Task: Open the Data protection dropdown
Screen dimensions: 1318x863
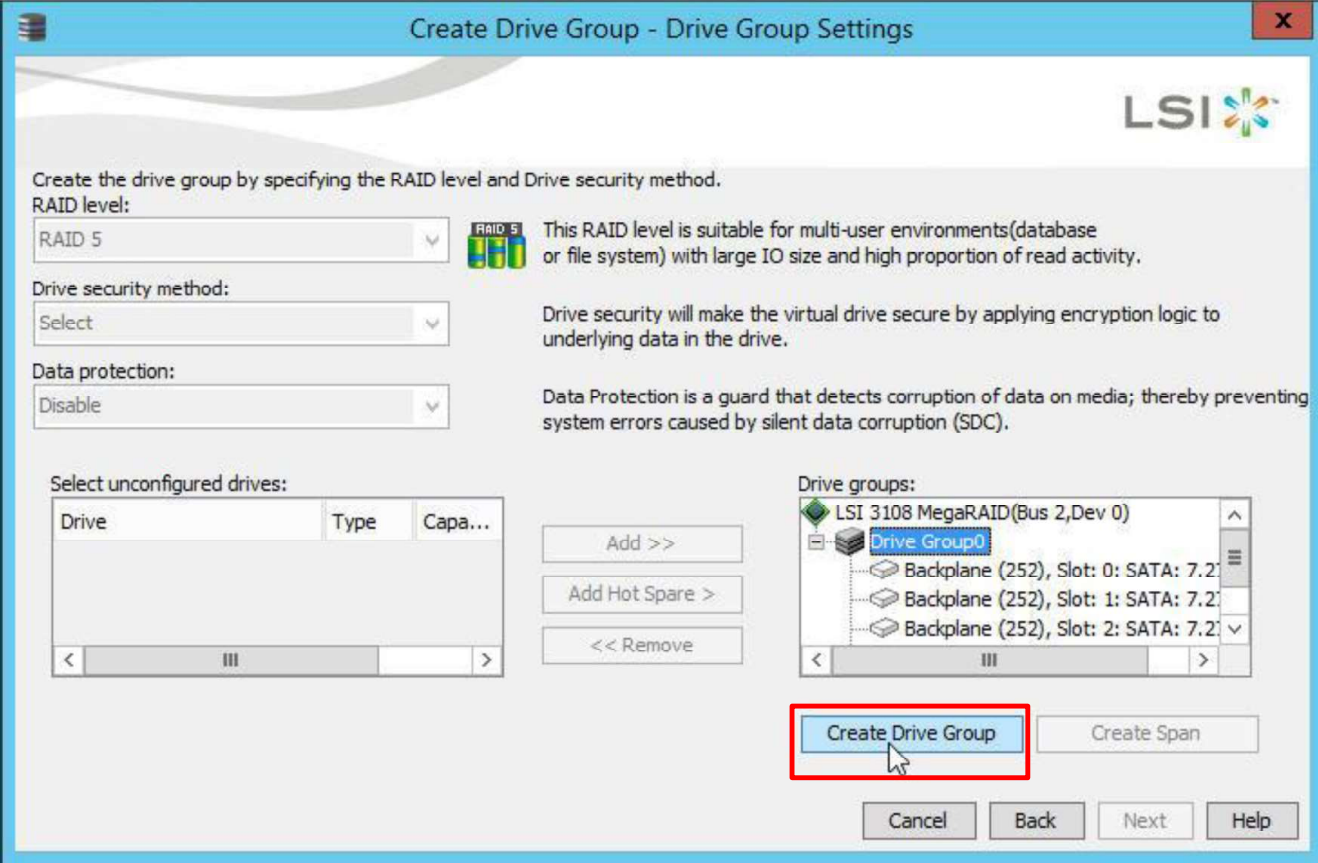Action: pyautogui.click(x=431, y=407)
